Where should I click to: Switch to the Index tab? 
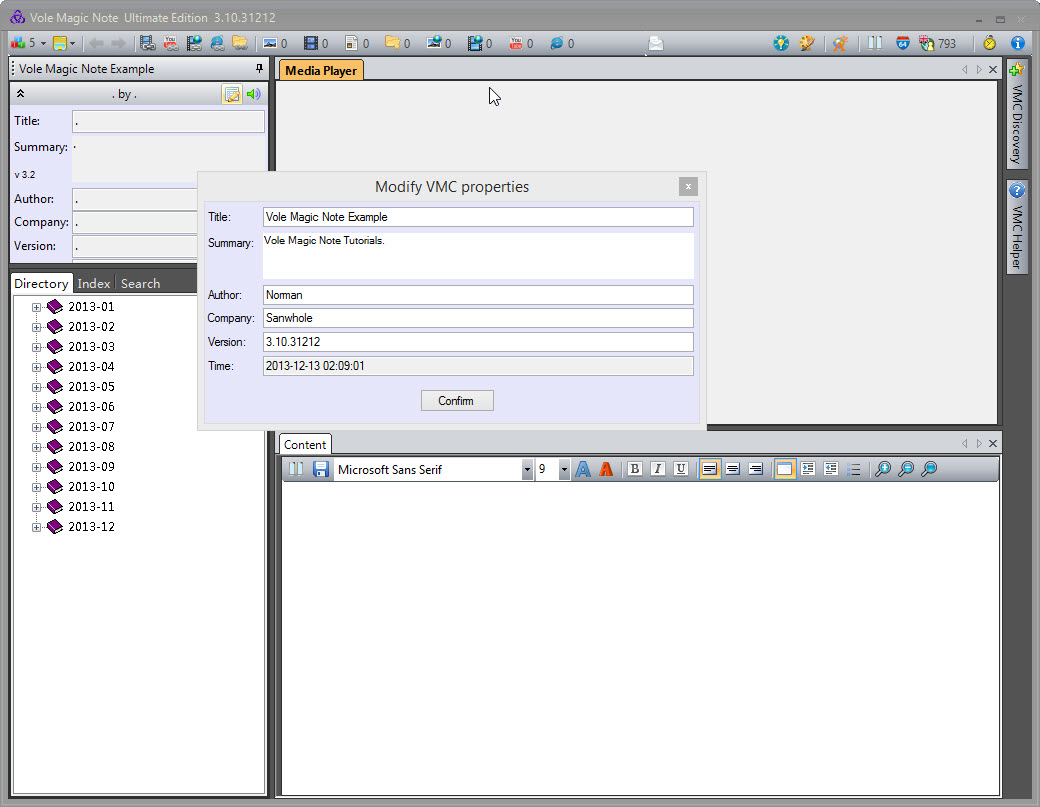pos(94,283)
